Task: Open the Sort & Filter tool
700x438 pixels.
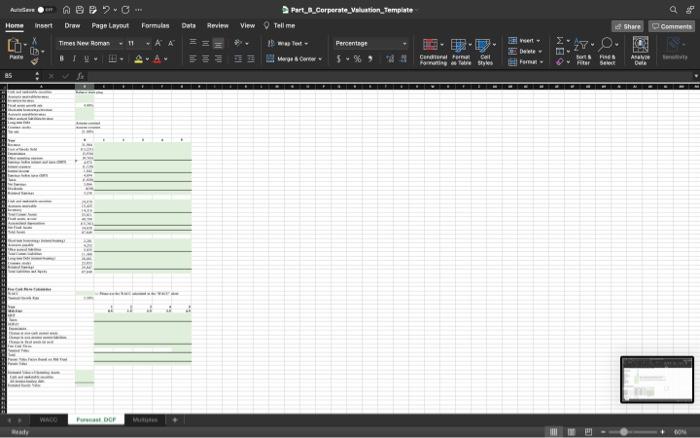Action: coord(583,51)
